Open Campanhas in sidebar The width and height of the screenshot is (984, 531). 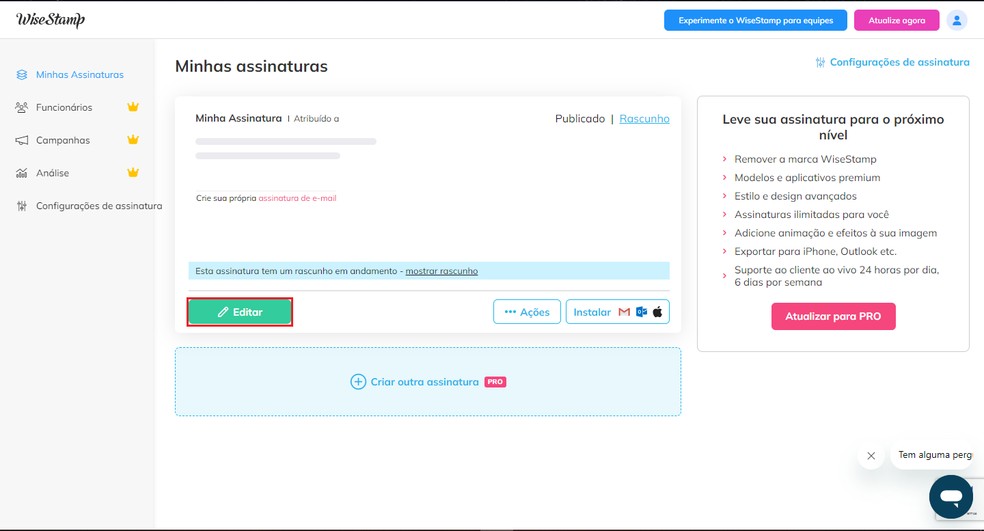(63, 140)
